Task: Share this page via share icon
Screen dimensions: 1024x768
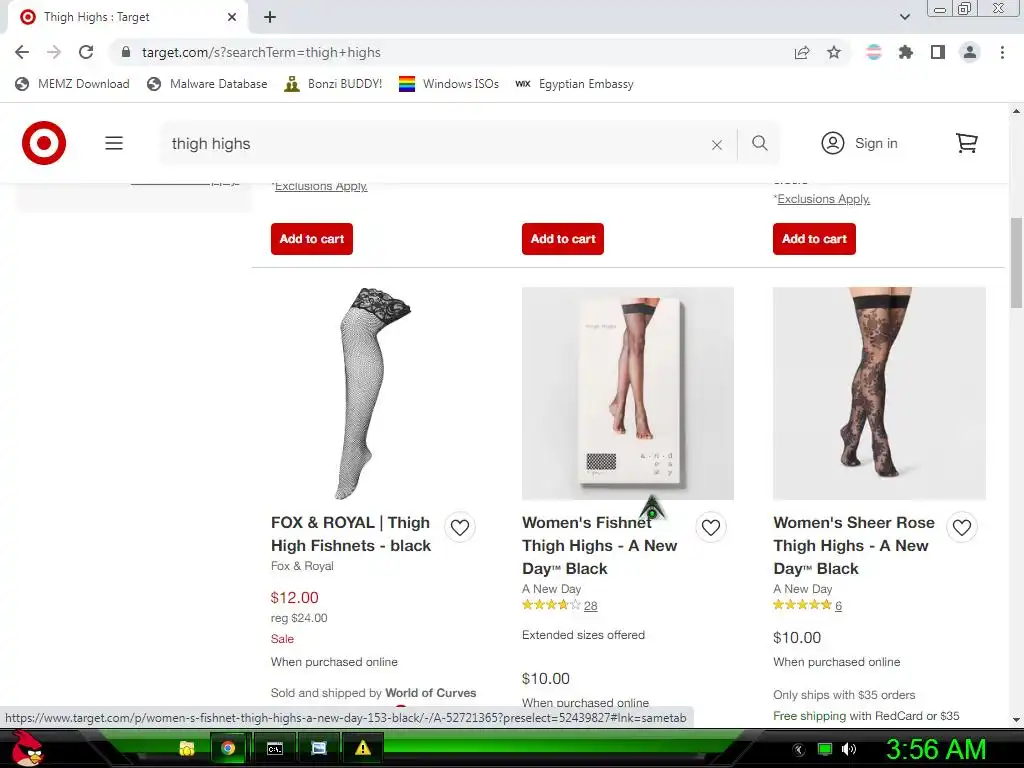Action: (x=802, y=52)
